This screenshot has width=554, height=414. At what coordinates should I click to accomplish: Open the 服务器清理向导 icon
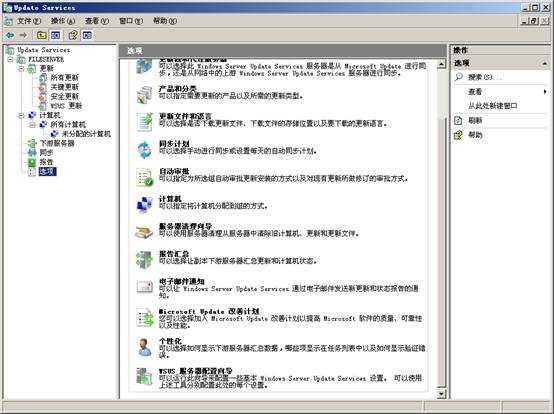[x=144, y=232]
